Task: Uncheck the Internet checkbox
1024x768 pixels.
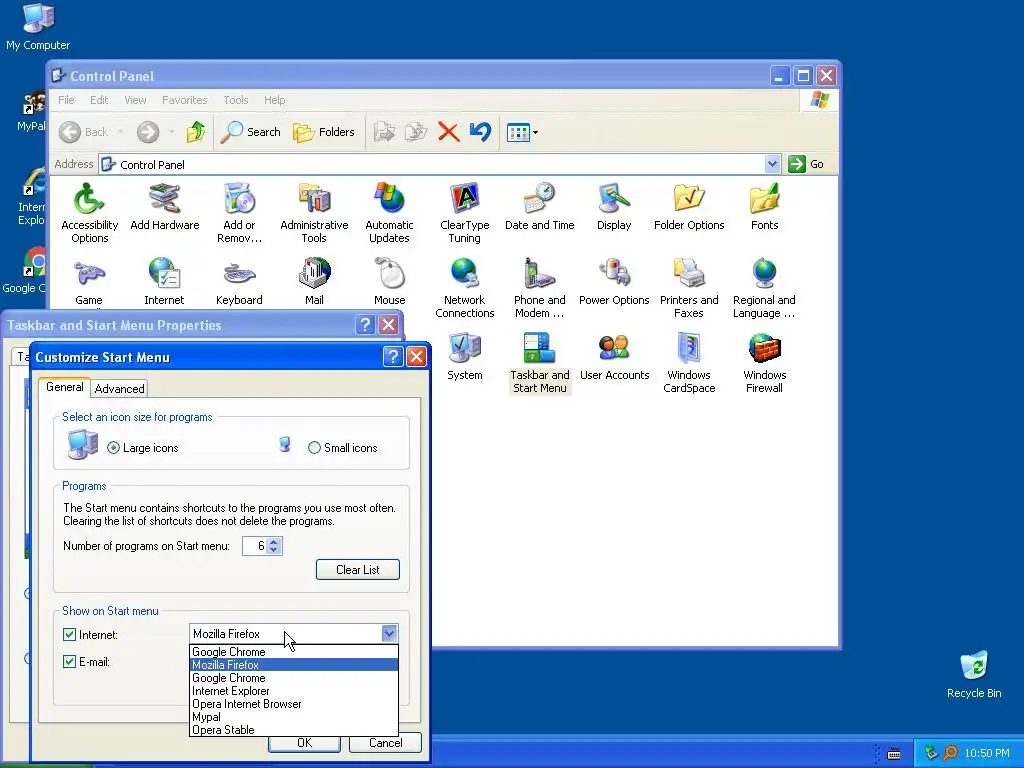Action: pos(69,634)
